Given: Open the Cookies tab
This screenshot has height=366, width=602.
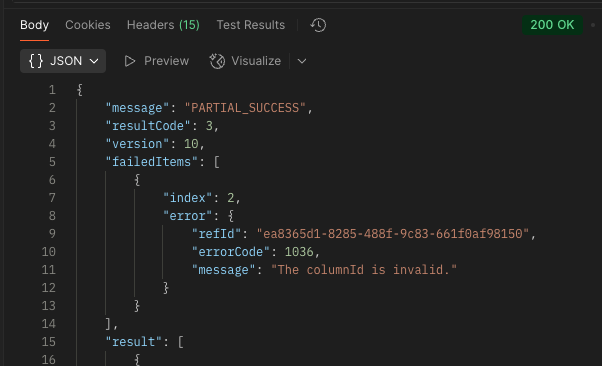Looking at the screenshot, I should [88, 25].
